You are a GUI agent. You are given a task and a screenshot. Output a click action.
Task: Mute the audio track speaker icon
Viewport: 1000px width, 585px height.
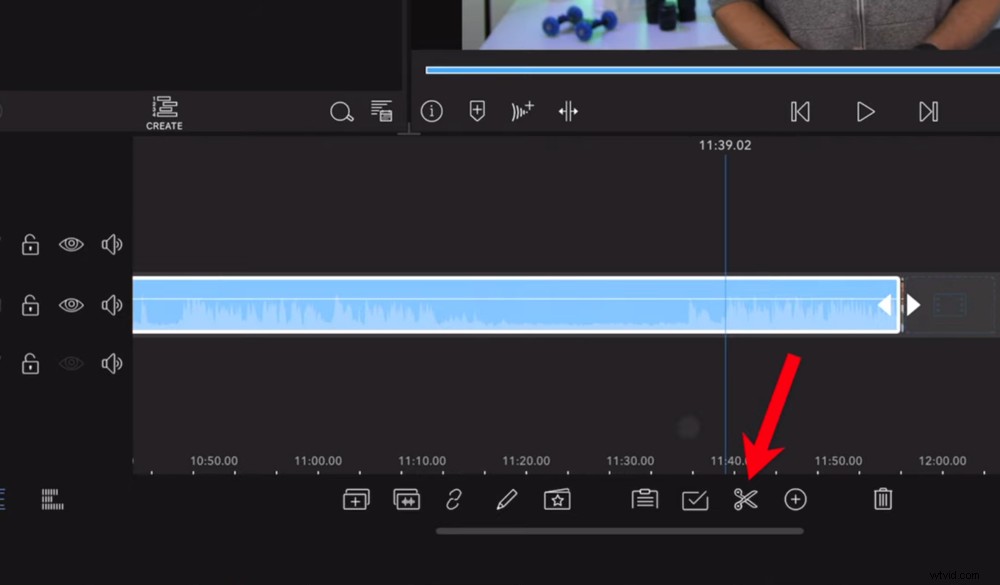point(112,363)
